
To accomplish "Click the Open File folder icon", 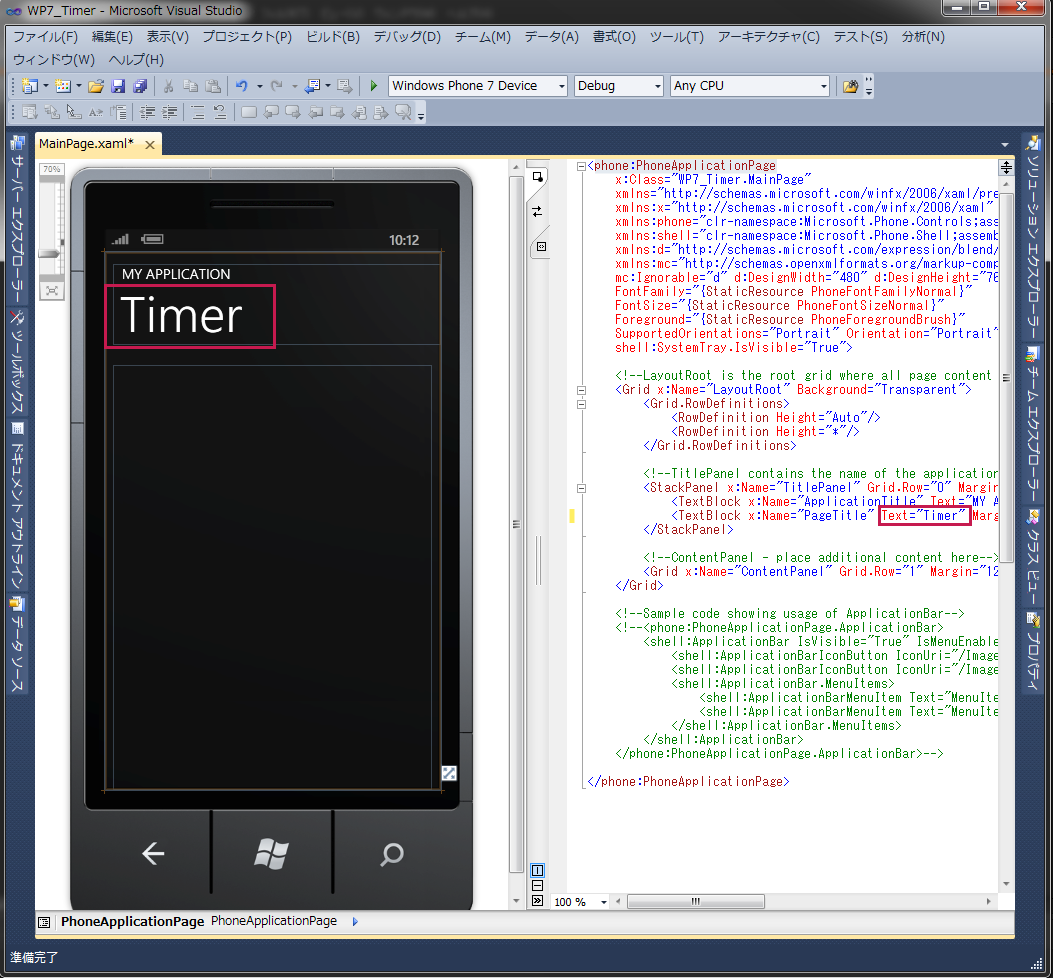I will [x=96, y=86].
